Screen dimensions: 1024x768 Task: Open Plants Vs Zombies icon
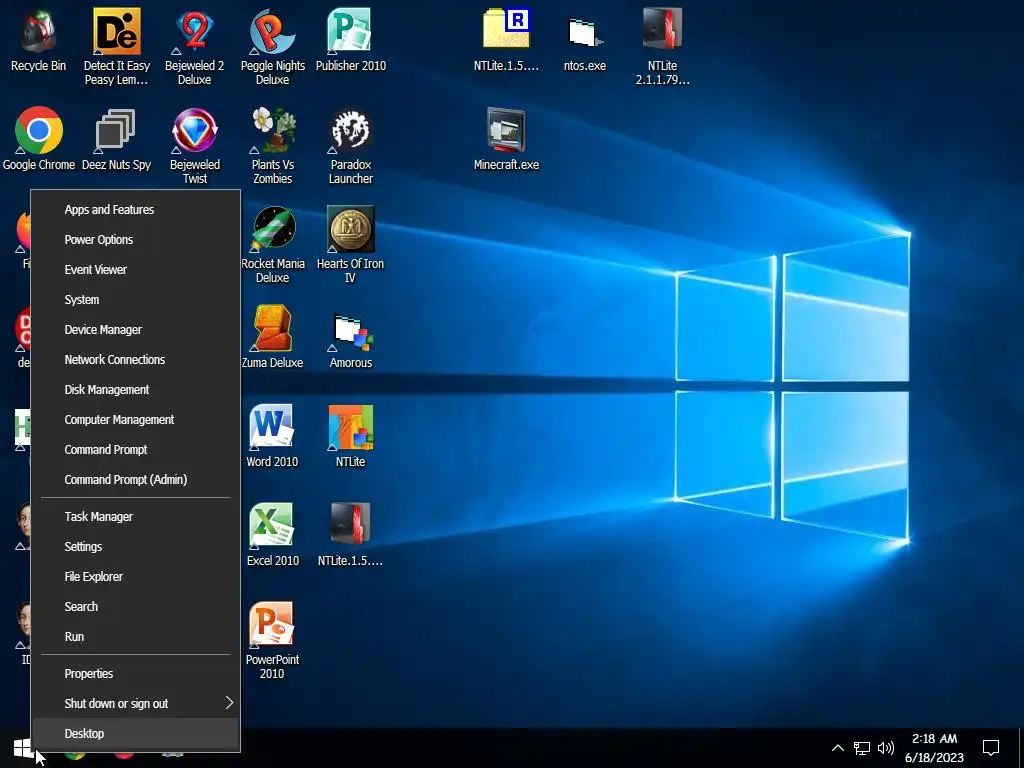[272, 145]
